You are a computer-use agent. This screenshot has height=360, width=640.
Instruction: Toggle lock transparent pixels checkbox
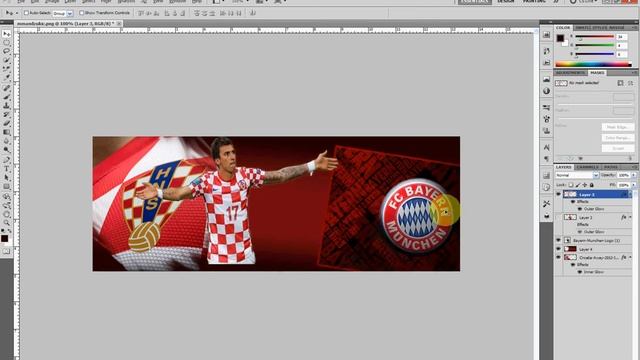tap(571, 185)
